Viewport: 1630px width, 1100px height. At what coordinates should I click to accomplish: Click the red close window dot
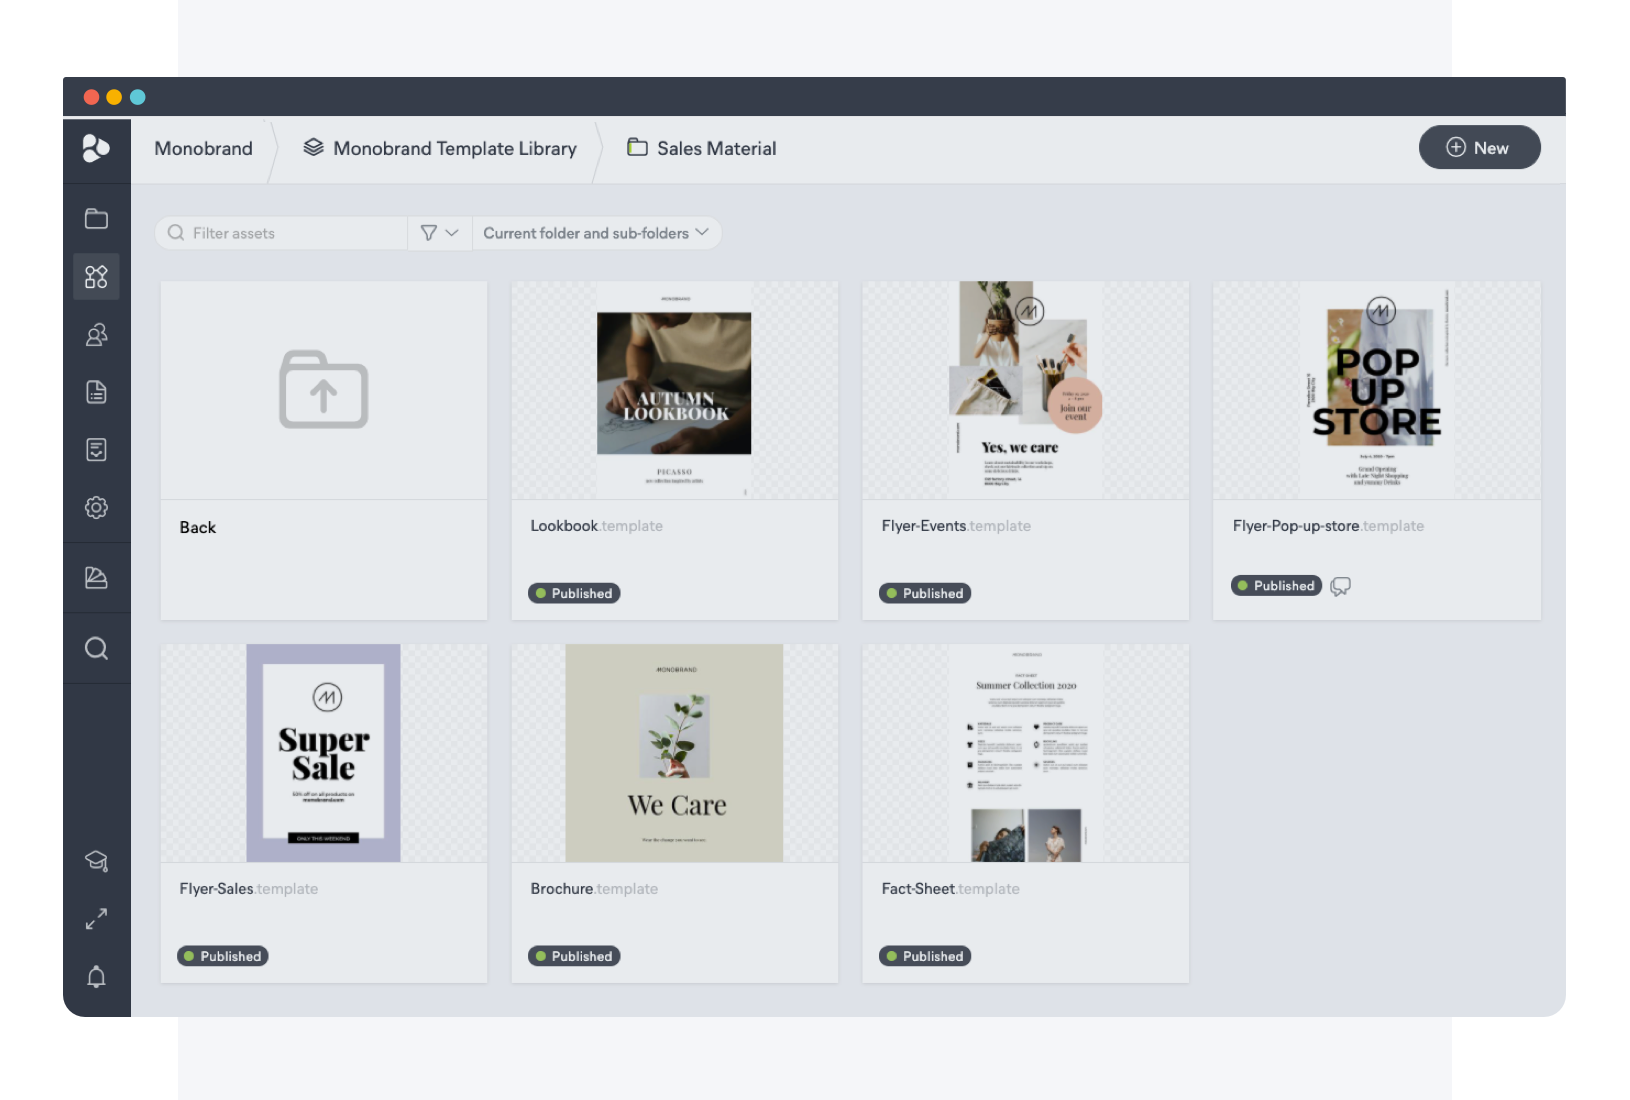coord(91,97)
